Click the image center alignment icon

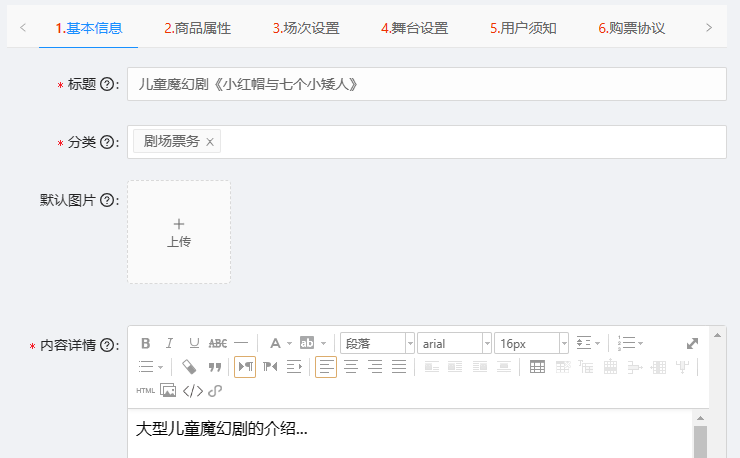click(504, 367)
